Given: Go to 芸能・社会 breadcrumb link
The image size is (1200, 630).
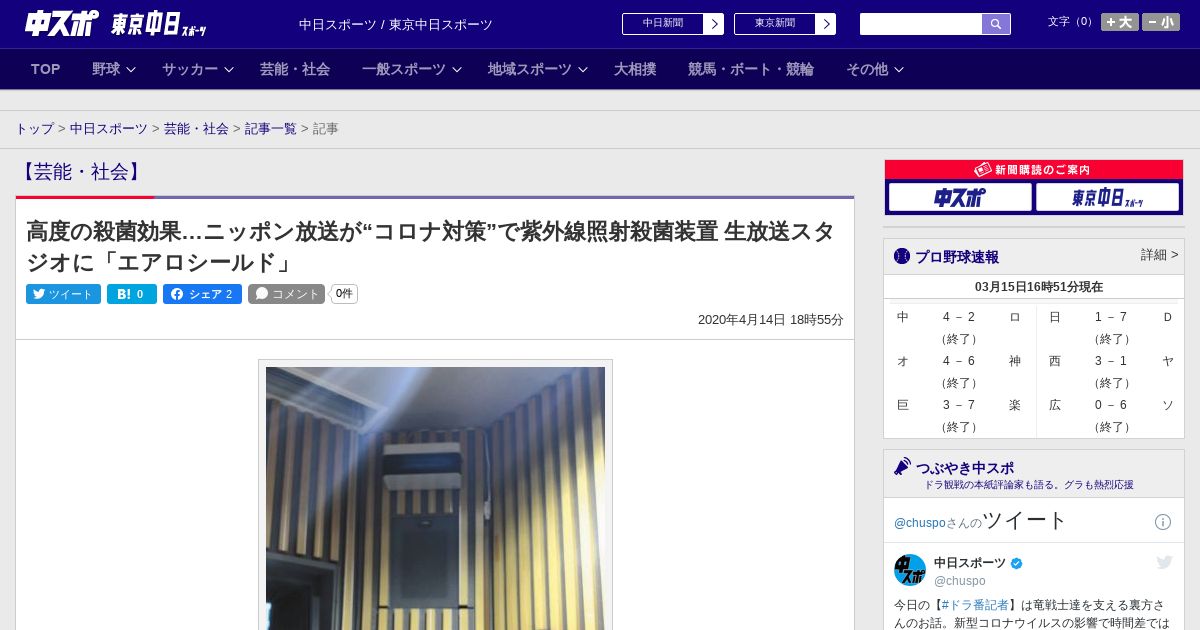Looking at the screenshot, I should [x=196, y=129].
